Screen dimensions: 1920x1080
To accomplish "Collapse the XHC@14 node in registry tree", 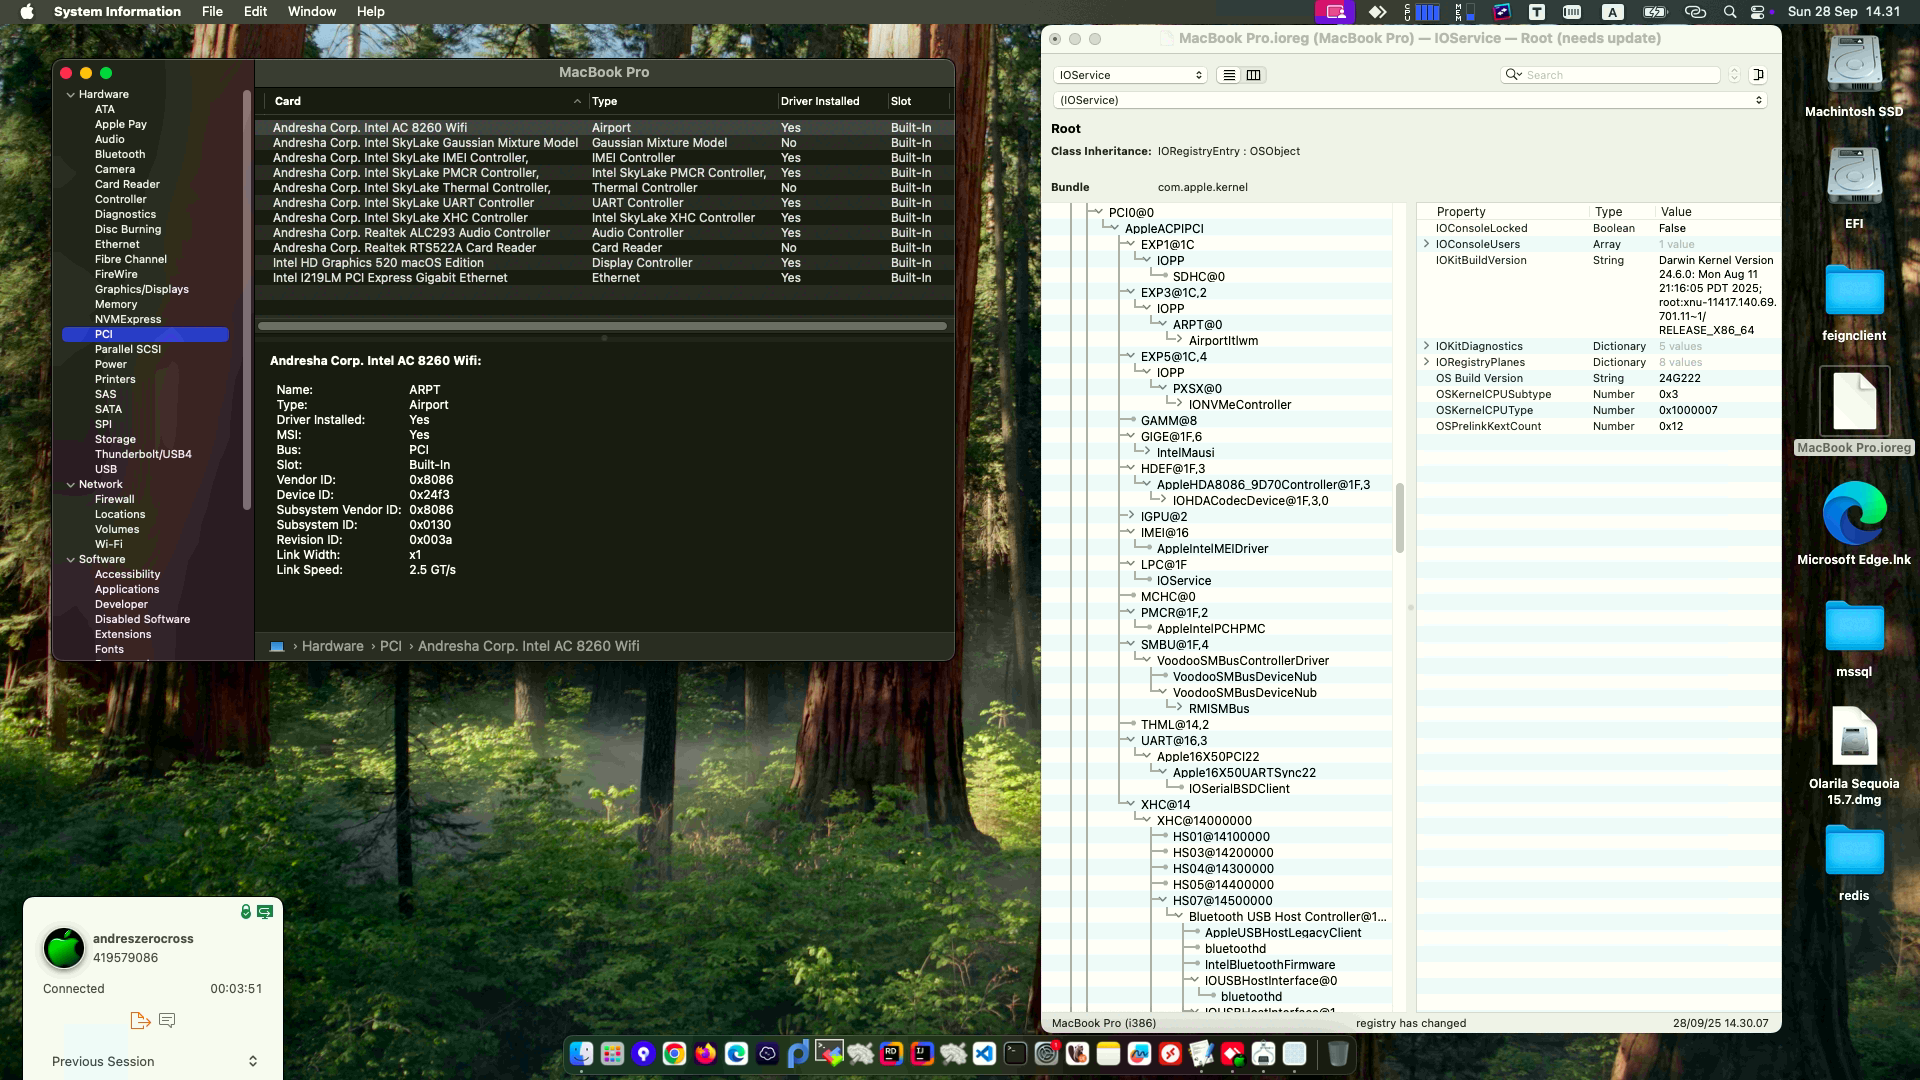I will click(1130, 804).
